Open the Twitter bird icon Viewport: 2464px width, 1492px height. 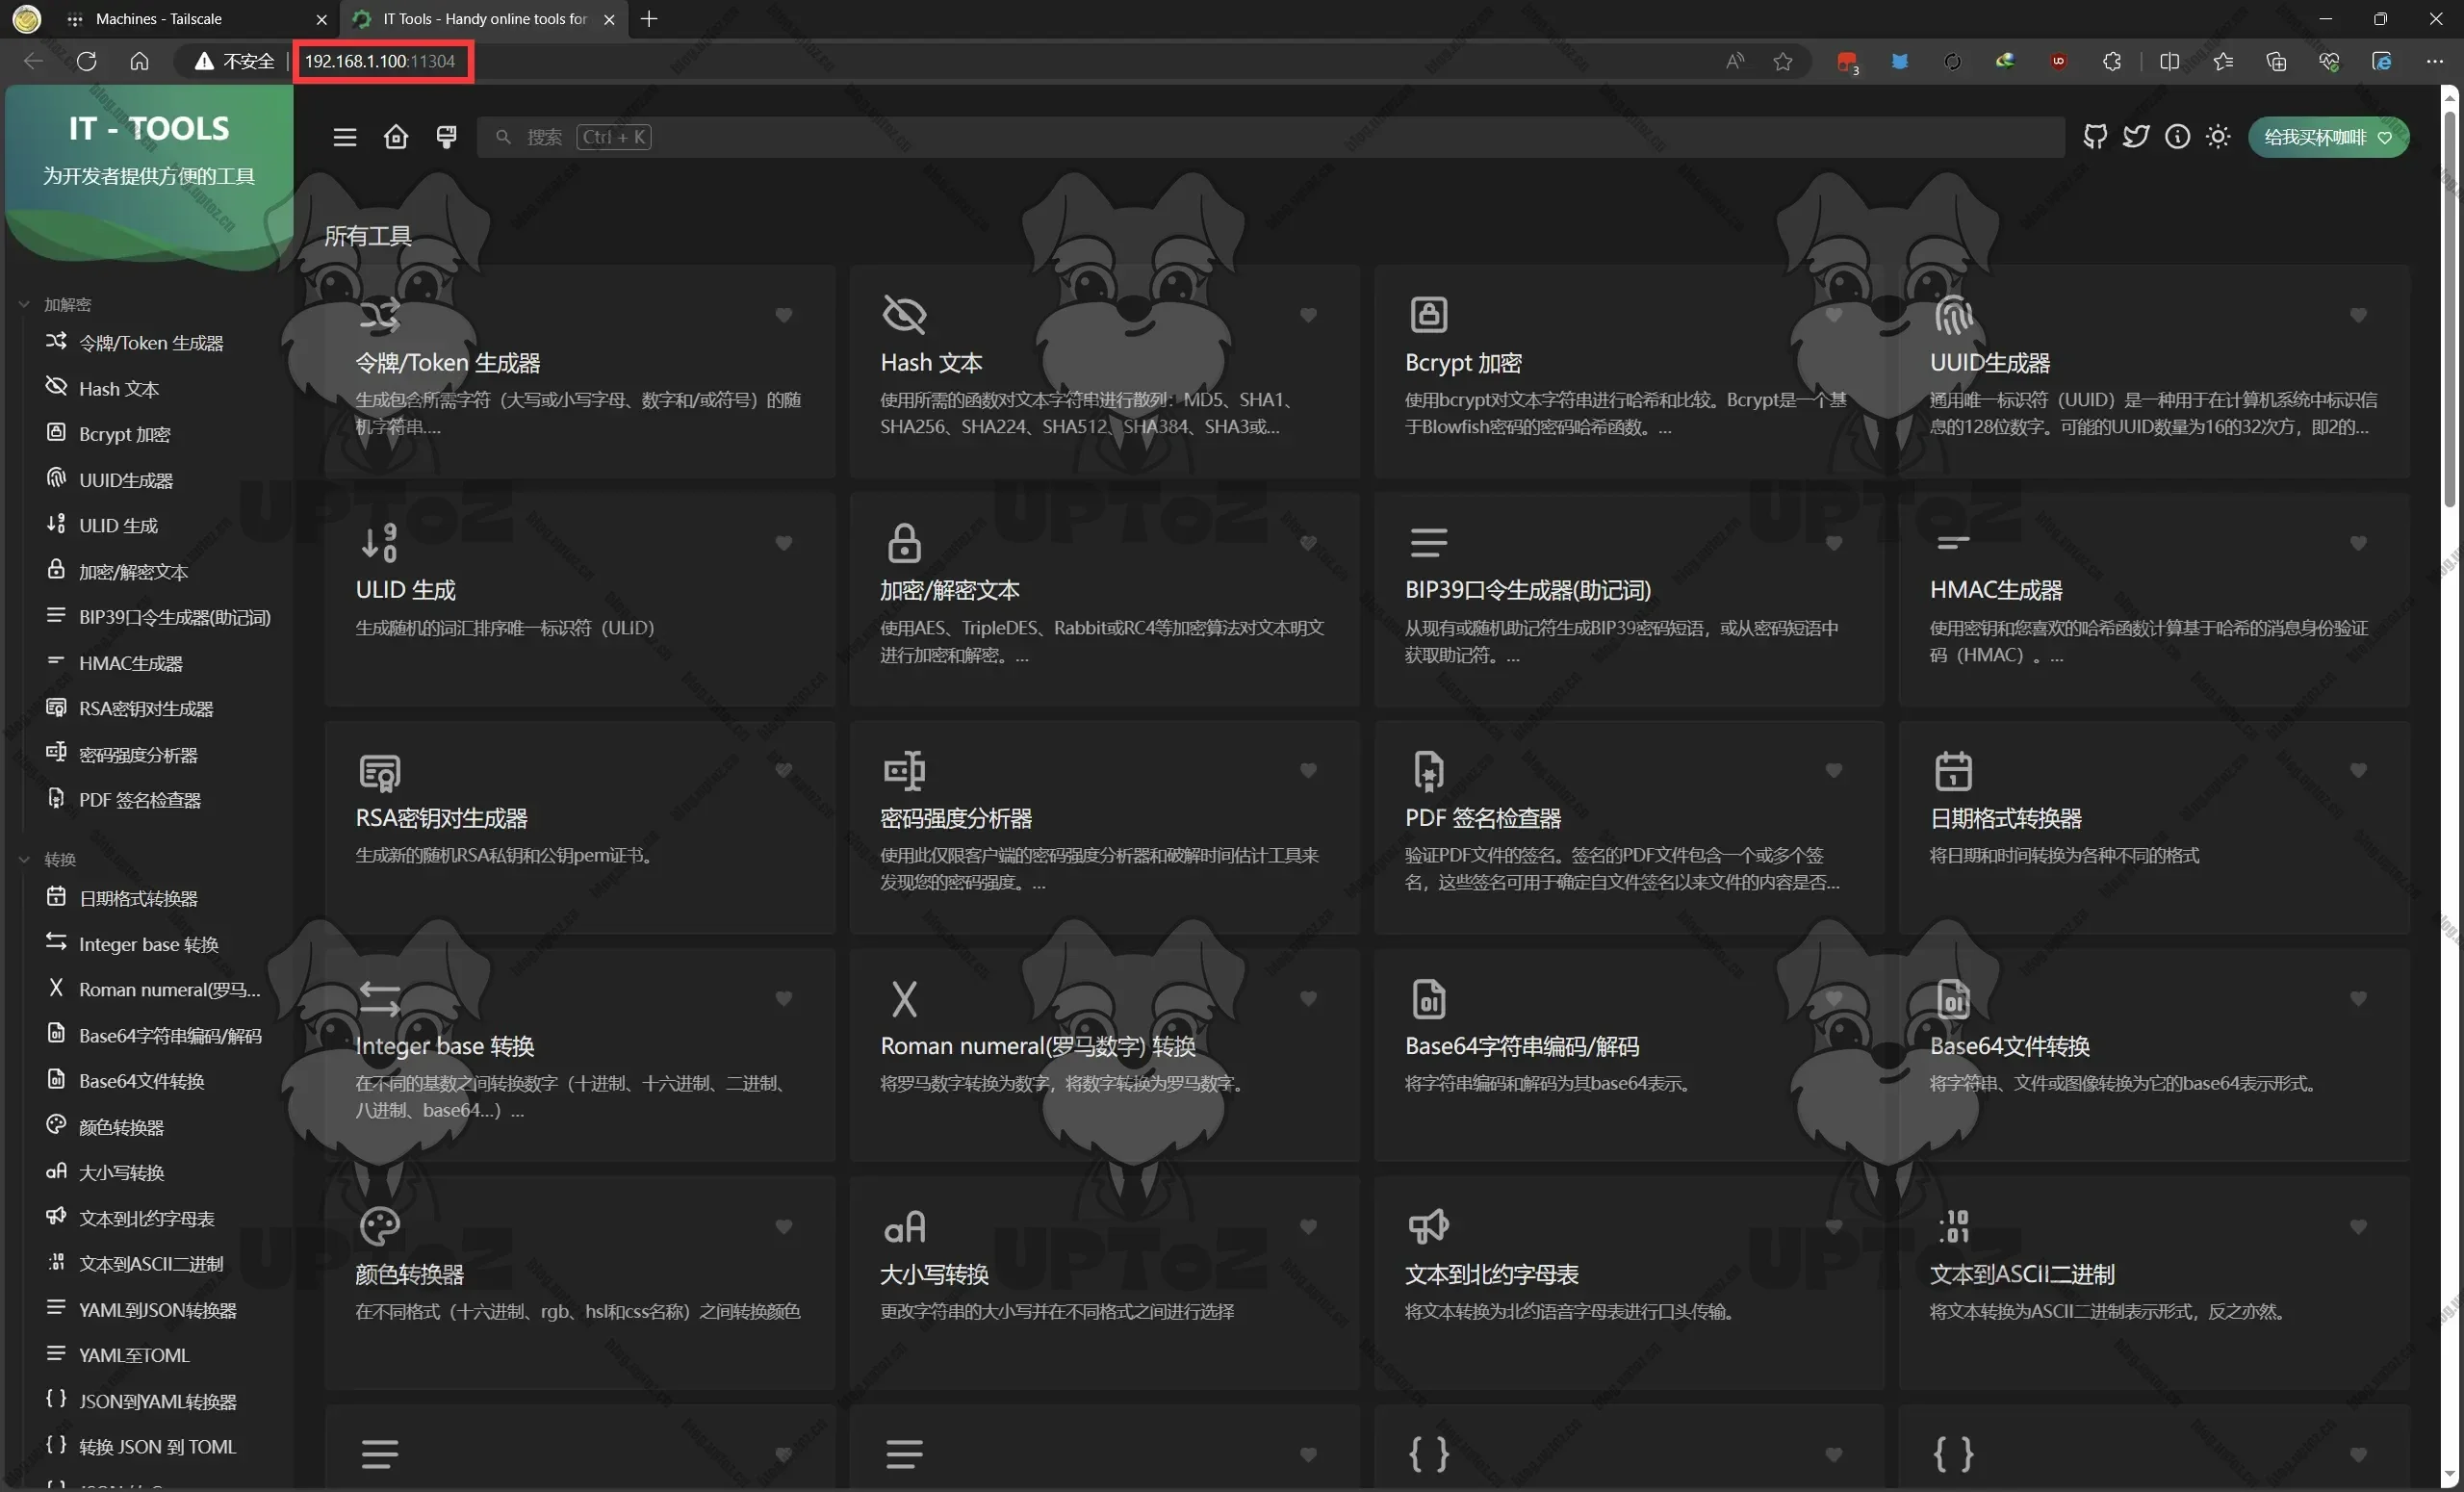(x=2136, y=137)
